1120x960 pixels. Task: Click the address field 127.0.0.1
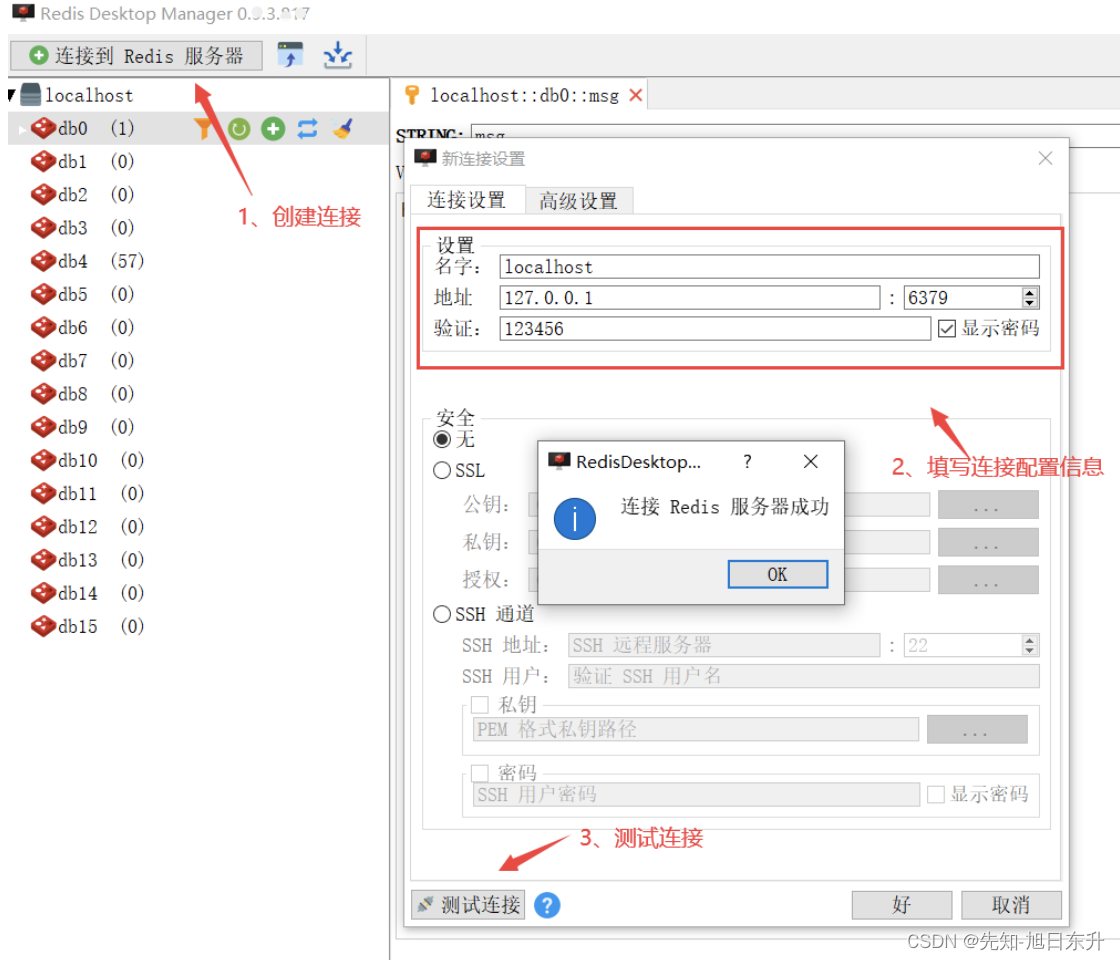tap(689, 298)
